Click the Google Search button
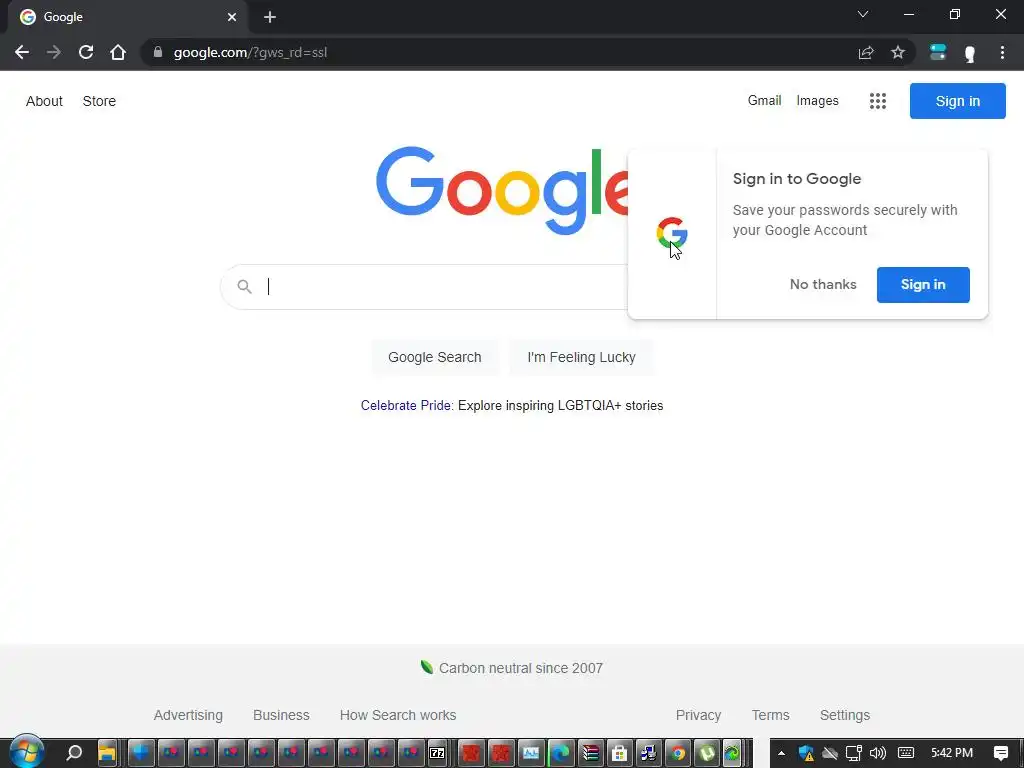1024x768 pixels. point(434,357)
